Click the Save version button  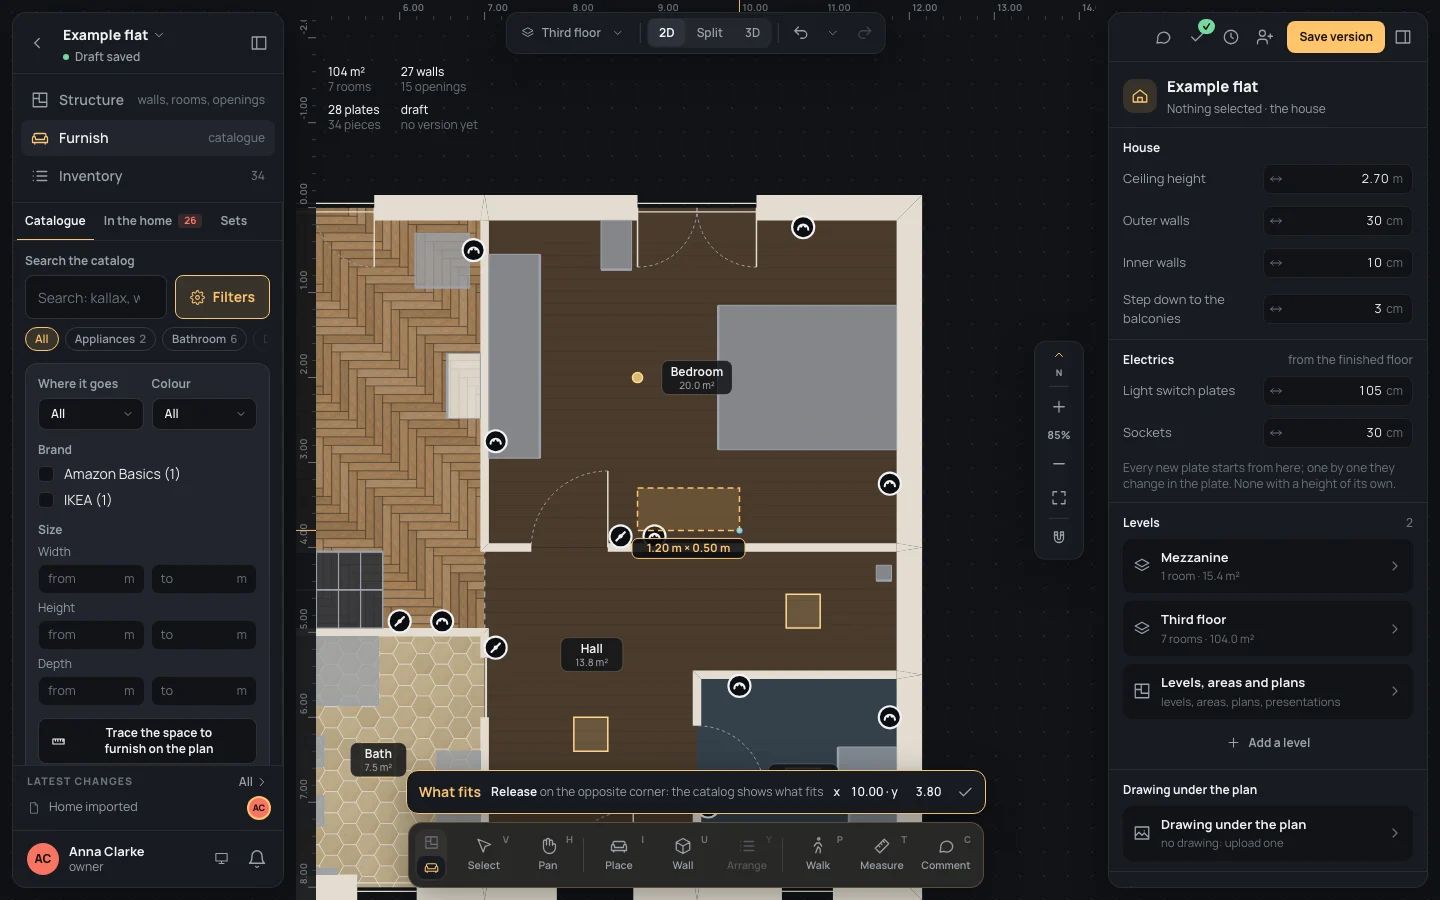click(x=1336, y=37)
